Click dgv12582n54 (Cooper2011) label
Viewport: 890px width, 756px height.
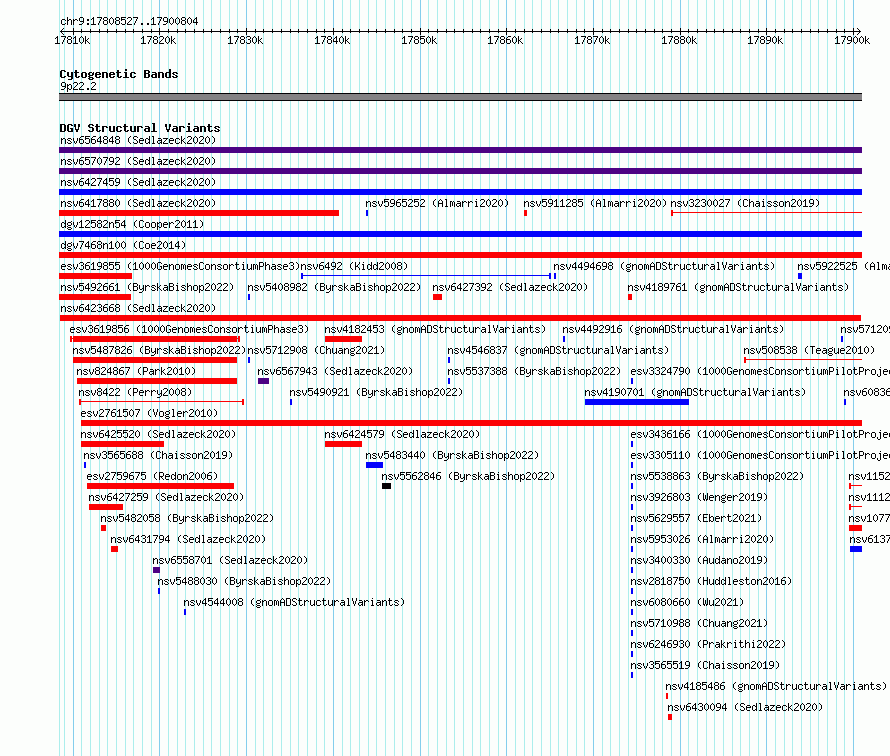[132, 224]
